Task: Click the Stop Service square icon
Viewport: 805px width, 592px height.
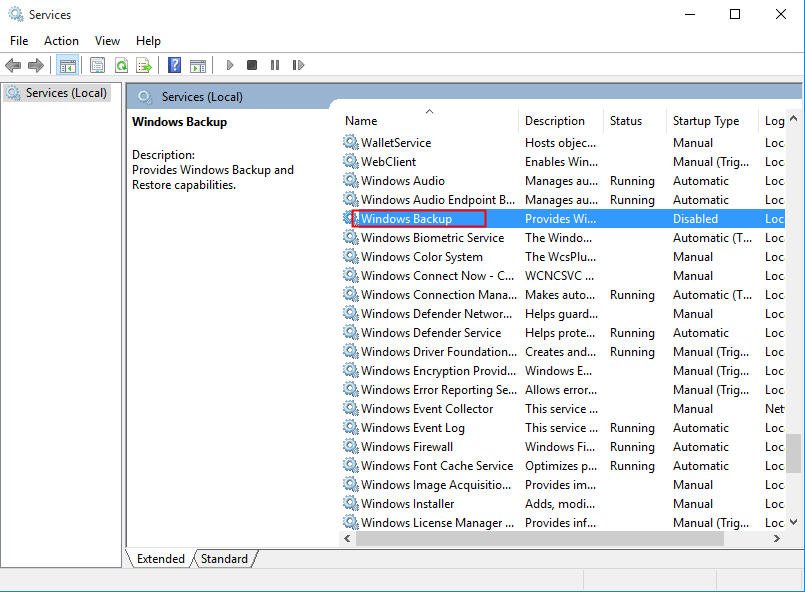Action: 252,65
